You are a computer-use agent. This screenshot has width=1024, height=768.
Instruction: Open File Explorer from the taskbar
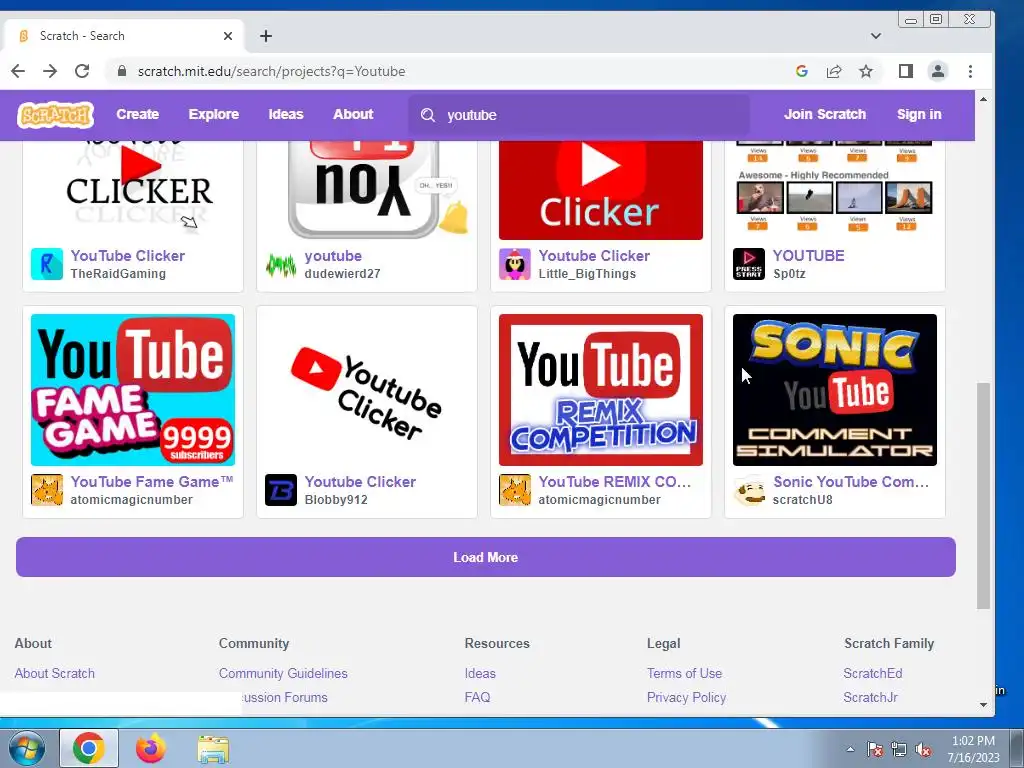213,749
